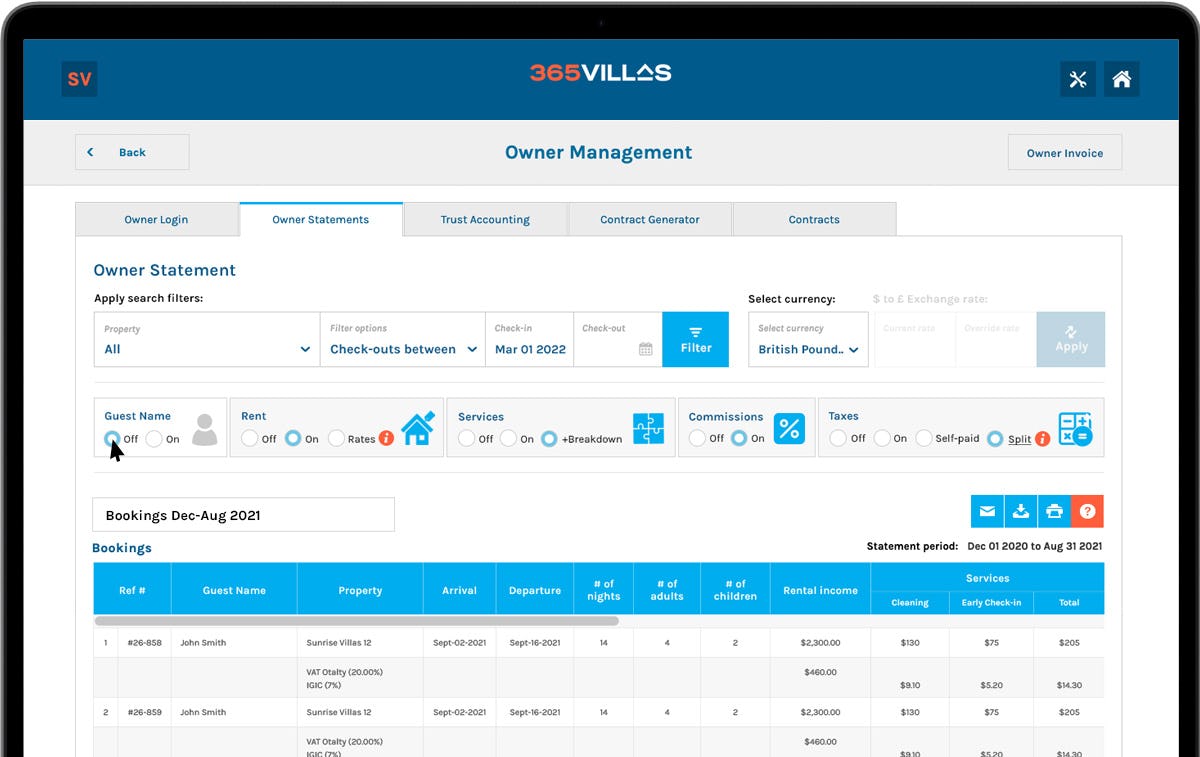
Task: Click the Property column header
Action: coord(360,590)
